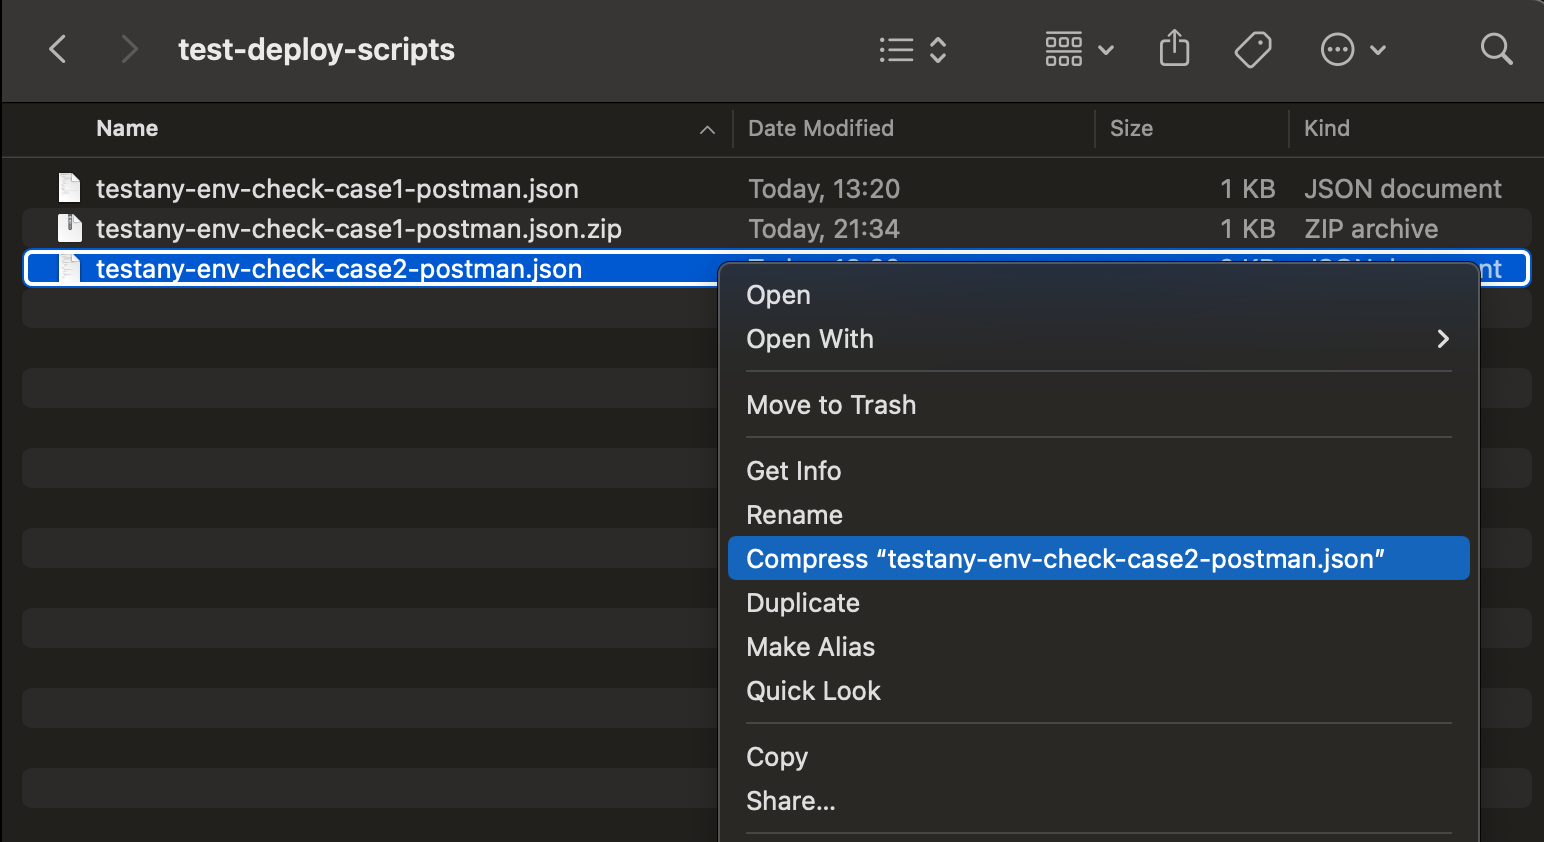
Task: Open the More actions ellipsis icon
Action: point(1337,49)
